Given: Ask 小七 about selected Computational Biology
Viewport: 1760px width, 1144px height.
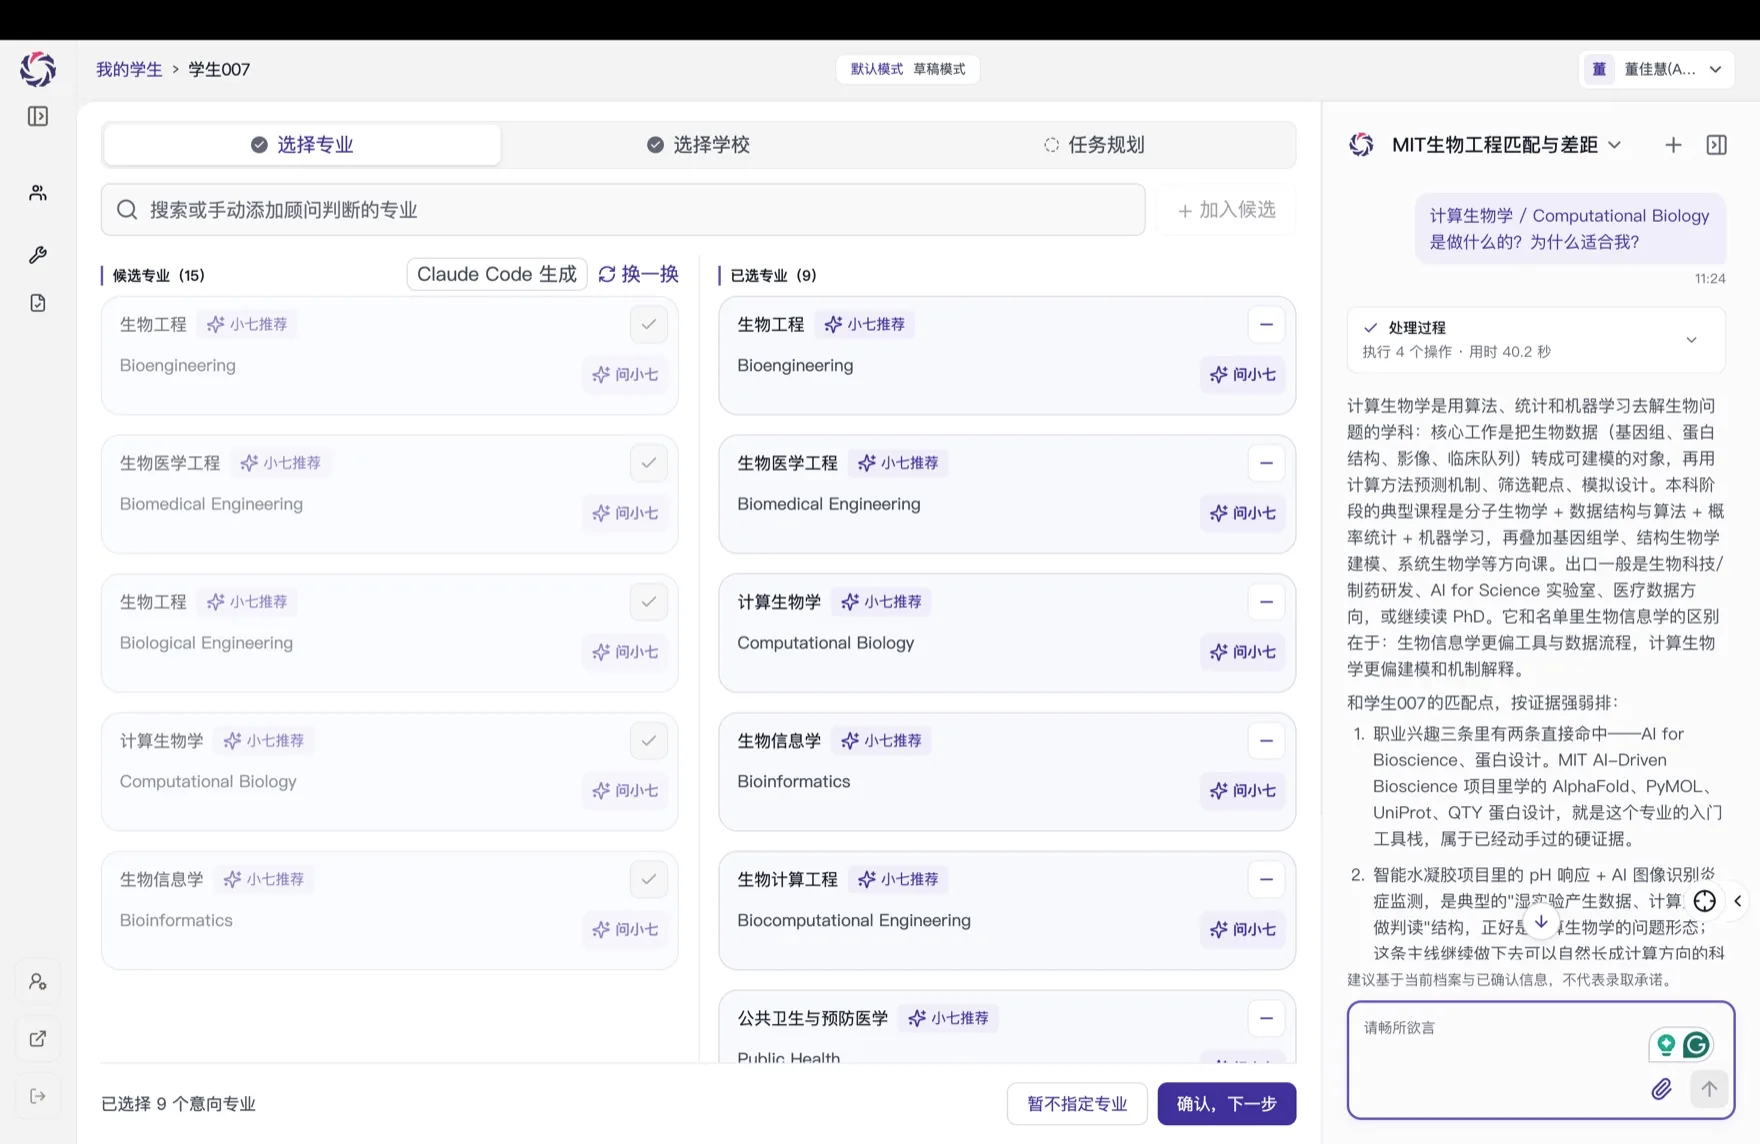Looking at the screenshot, I should [x=1242, y=652].
